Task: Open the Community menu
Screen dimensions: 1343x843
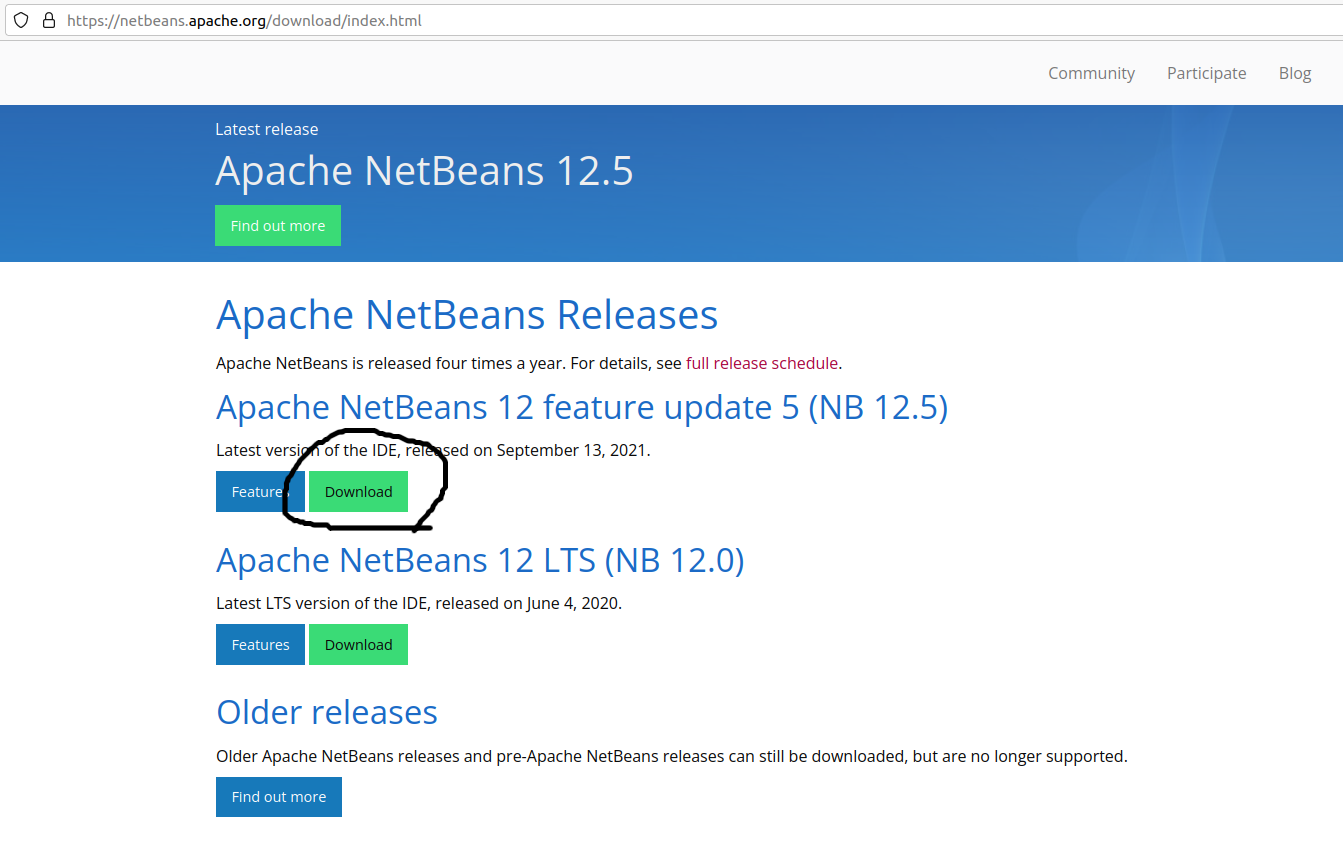Action: click(x=1091, y=73)
